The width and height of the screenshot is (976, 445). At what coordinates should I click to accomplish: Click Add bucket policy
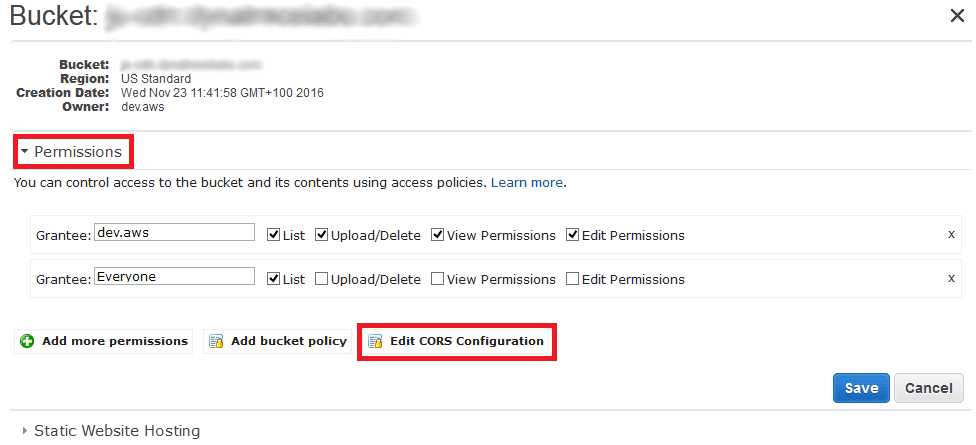[x=278, y=342]
